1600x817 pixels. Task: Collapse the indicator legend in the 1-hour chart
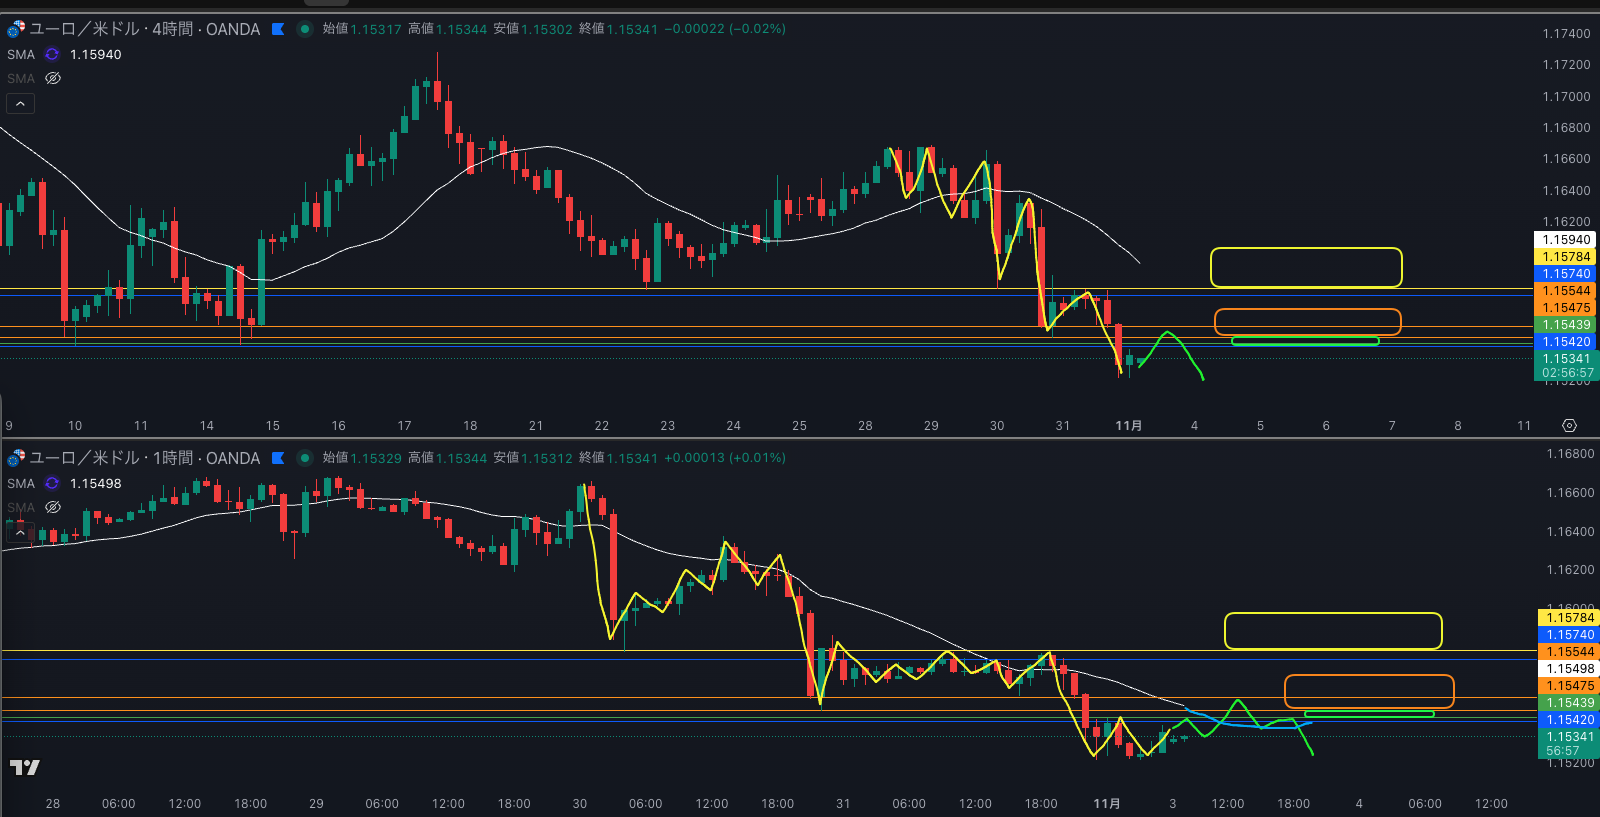[20, 532]
